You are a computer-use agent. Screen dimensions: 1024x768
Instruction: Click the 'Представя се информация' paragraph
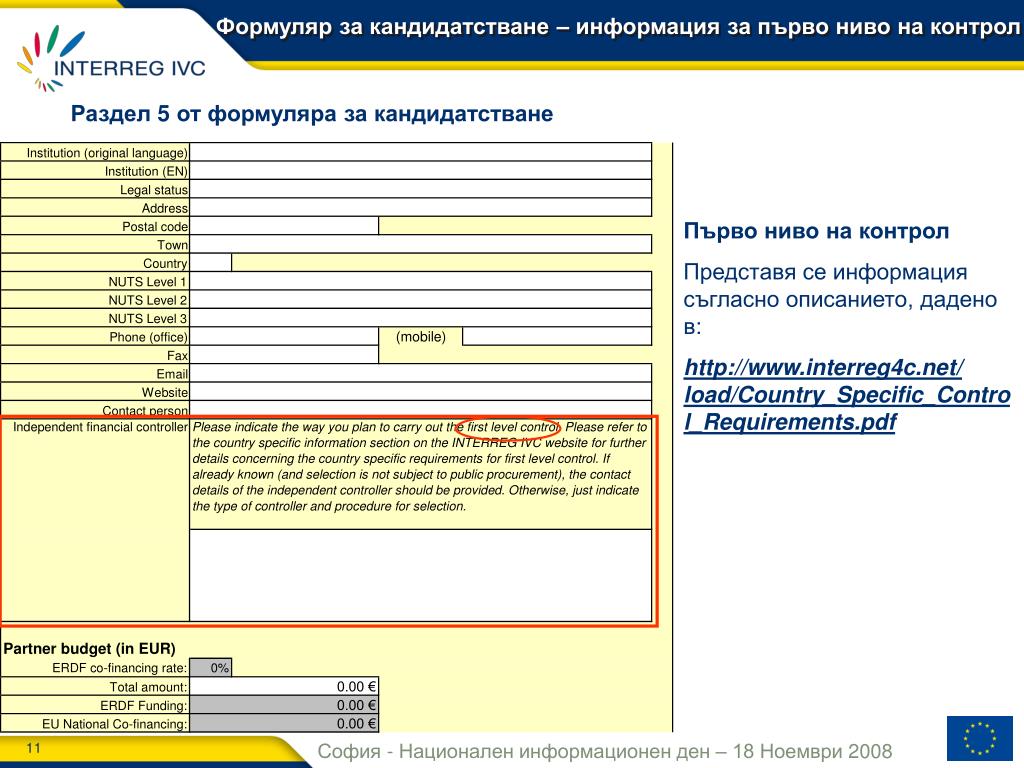(840, 299)
